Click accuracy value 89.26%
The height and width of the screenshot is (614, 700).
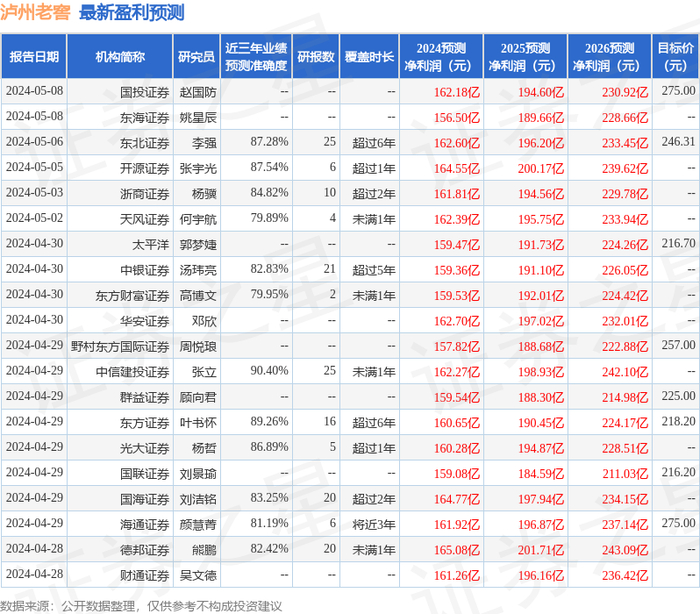coord(269,422)
